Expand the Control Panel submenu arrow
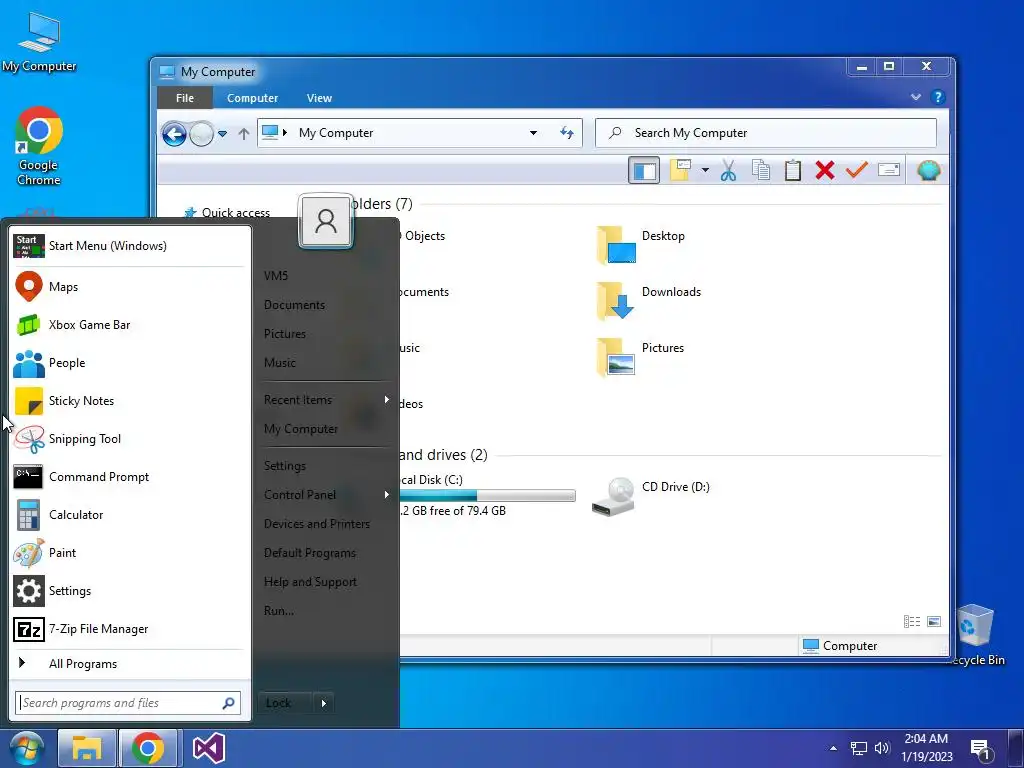The width and height of the screenshot is (1024, 768). pyautogui.click(x=387, y=494)
